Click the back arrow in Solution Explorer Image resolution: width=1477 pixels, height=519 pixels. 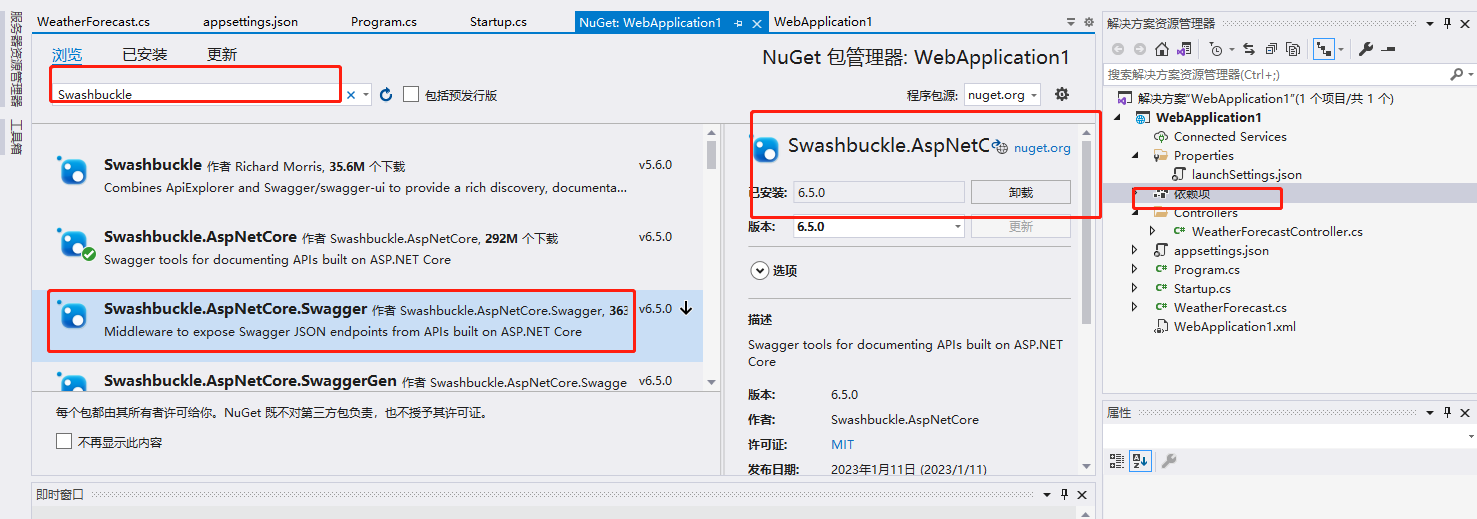pos(1118,49)
